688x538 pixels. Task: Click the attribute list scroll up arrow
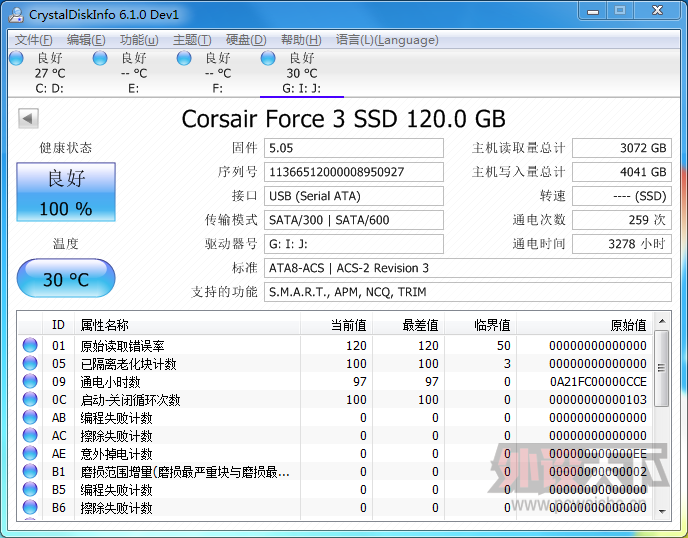click(x=662, y=321)
